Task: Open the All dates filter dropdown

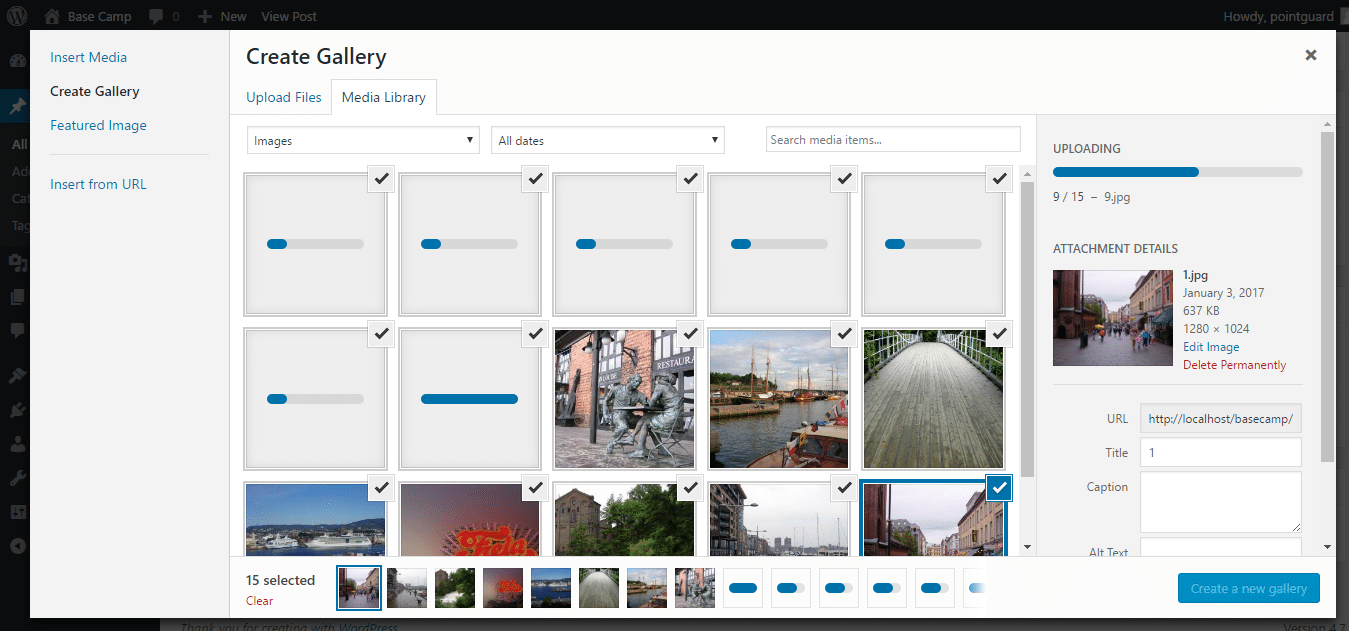Action: 607,140
